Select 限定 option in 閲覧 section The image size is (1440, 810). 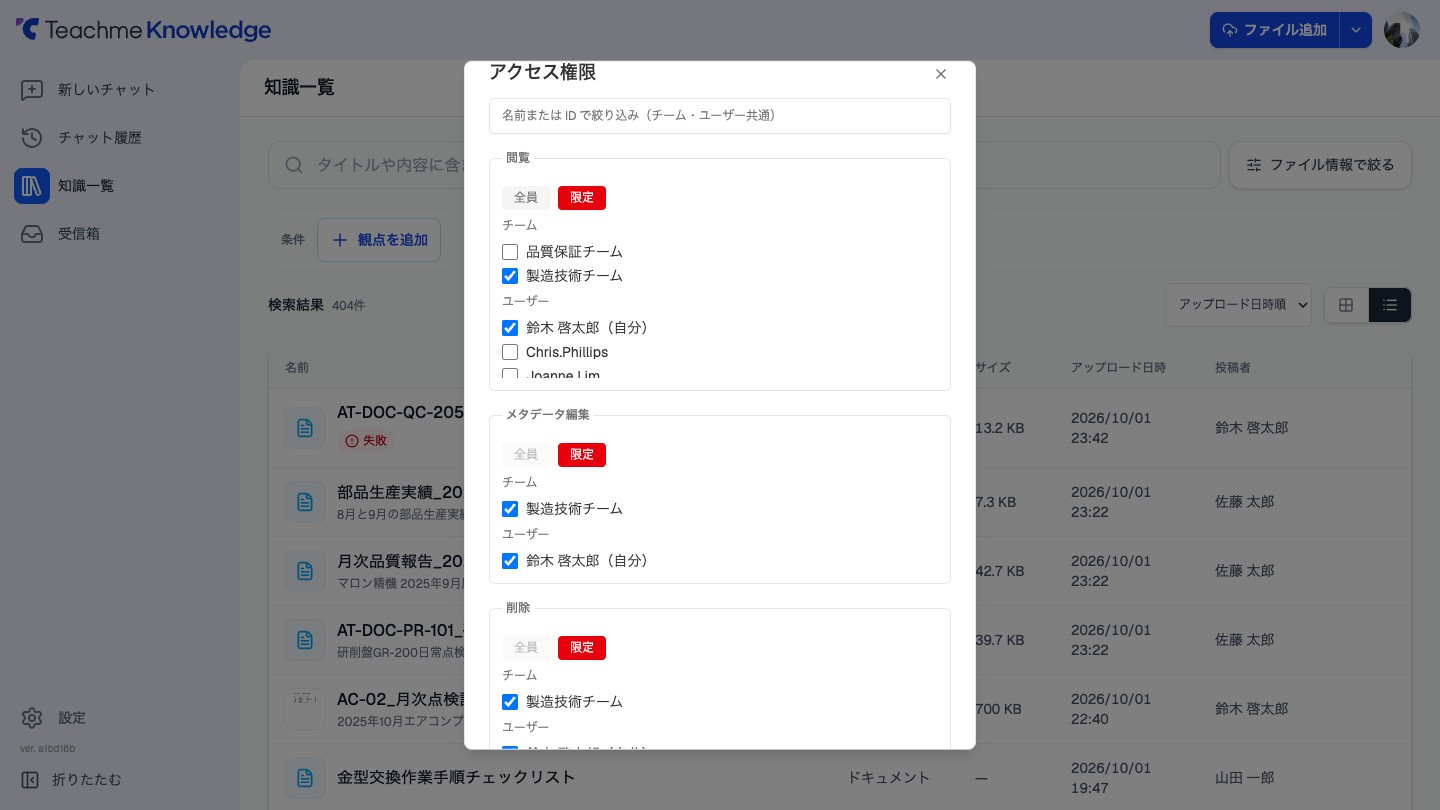click(582, 198)
